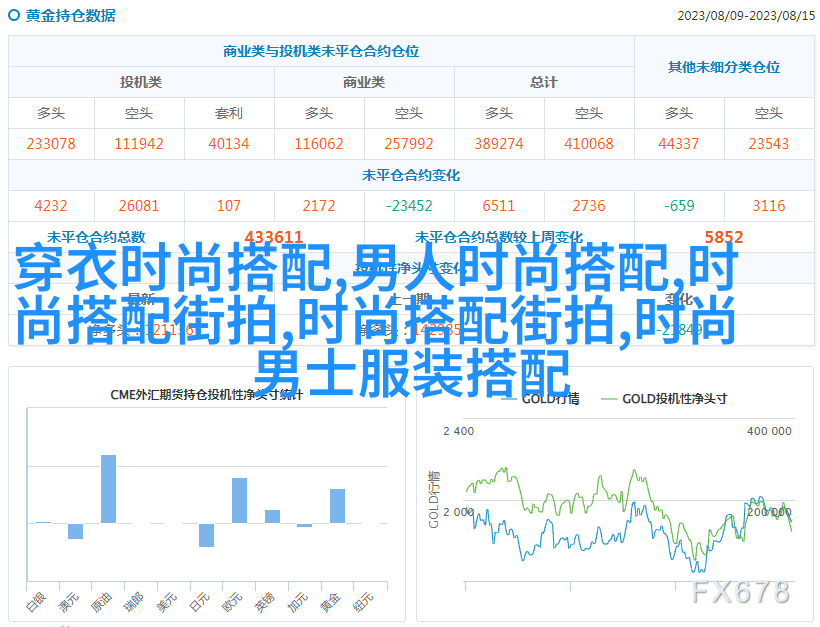Screen dimensions: 820x627
Task: Click the weekly change value 5852
Action: (724, 237)
